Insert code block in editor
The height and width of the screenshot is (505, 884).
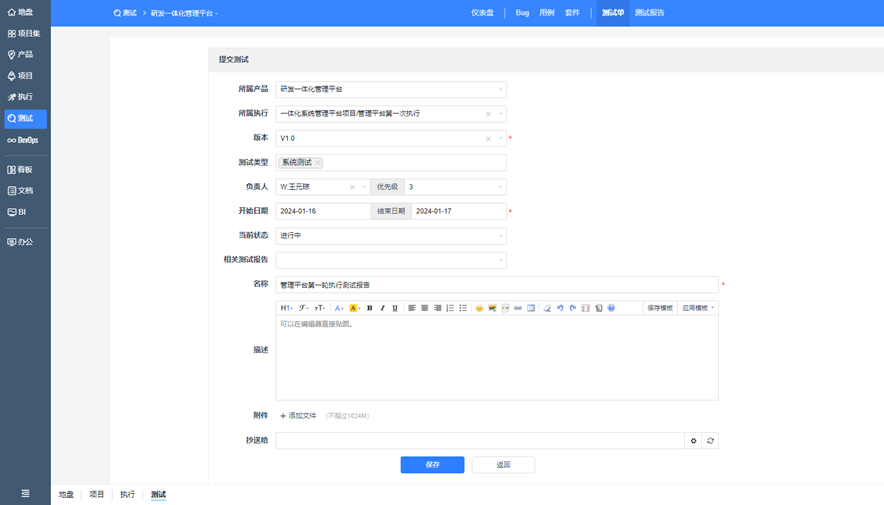pos(505,308)
